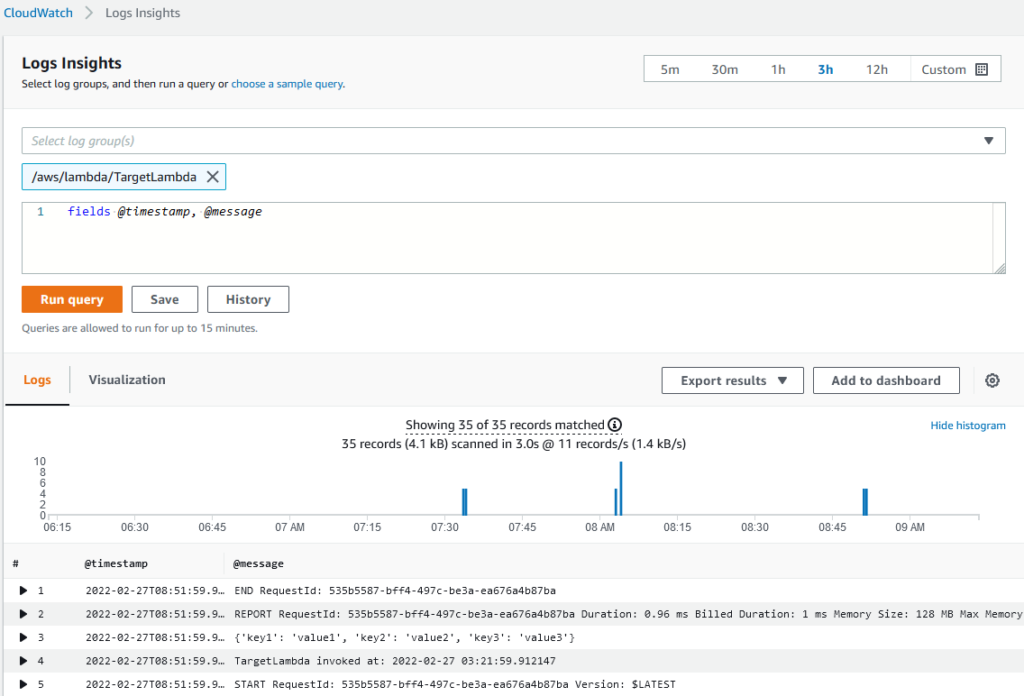Screen dimensions: 1024x696
Task: Select the 3h time range
Action: (x=825, y=69)
